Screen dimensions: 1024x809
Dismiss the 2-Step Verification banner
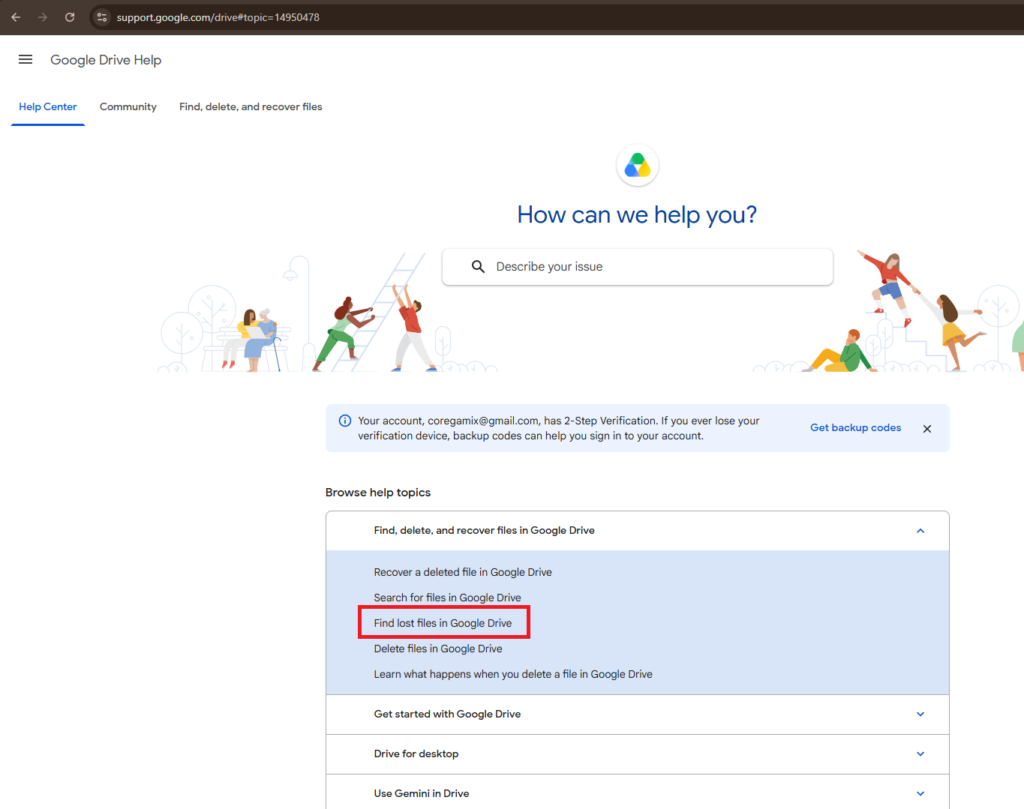(x=927, y=429)
